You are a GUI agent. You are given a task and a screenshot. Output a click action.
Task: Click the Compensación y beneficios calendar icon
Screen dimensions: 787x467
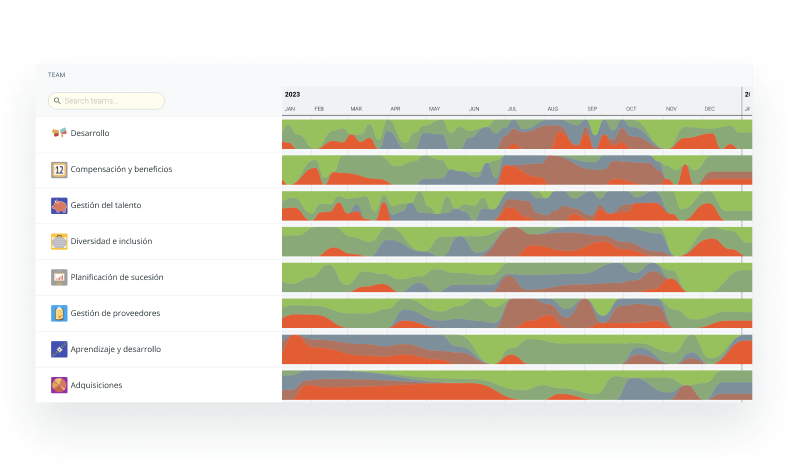59,170
